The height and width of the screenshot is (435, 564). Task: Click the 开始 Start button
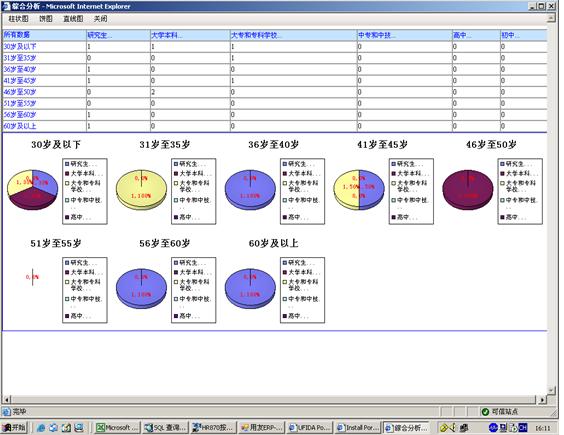coord(15,427)
